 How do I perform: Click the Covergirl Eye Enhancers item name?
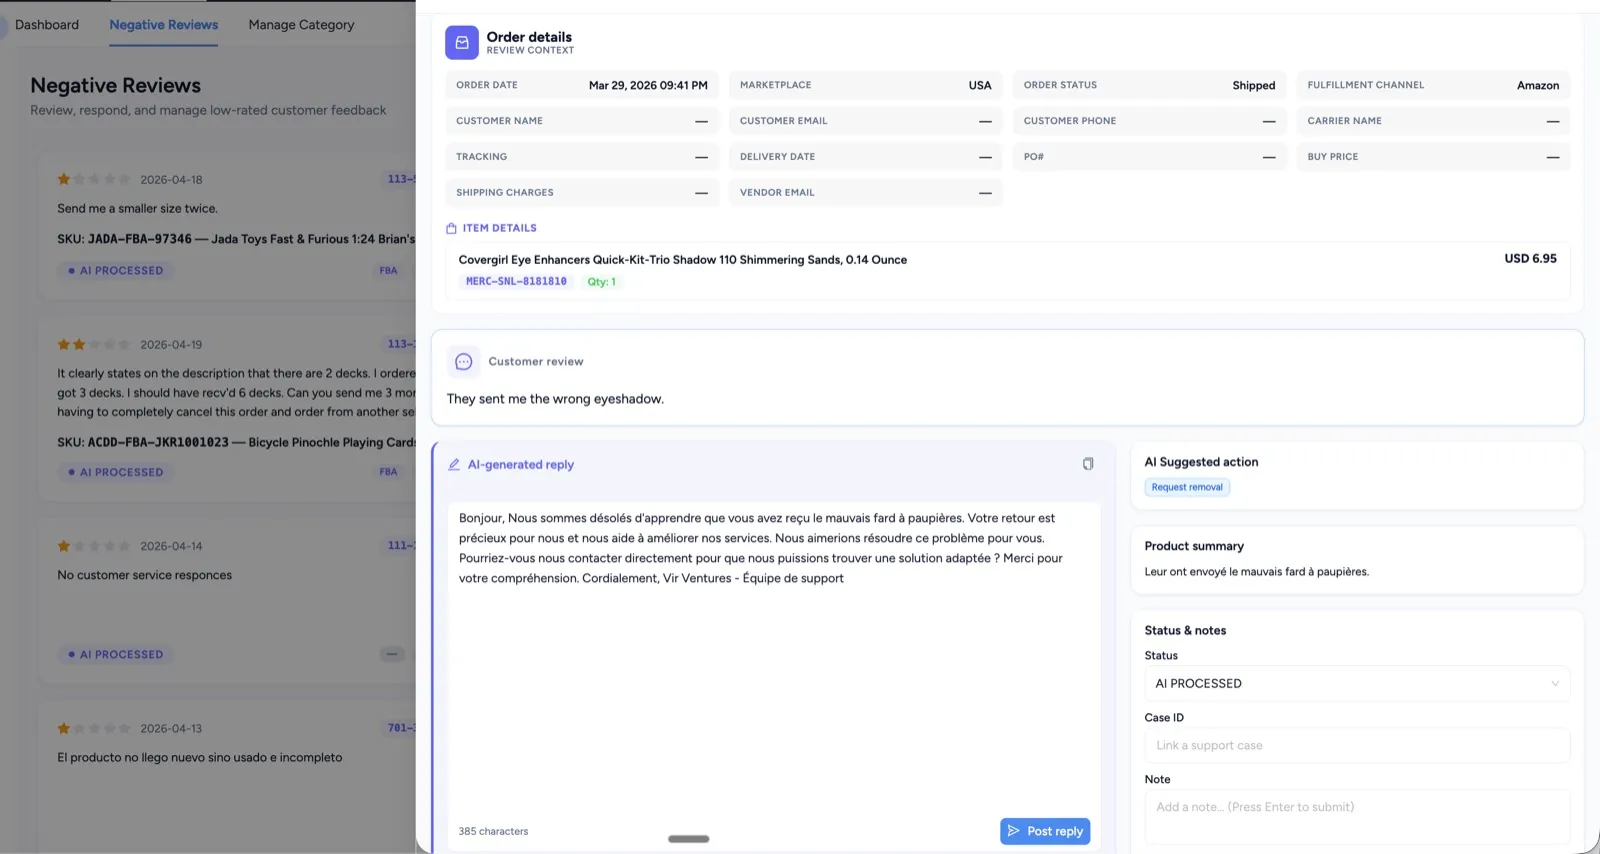point(683,260)
